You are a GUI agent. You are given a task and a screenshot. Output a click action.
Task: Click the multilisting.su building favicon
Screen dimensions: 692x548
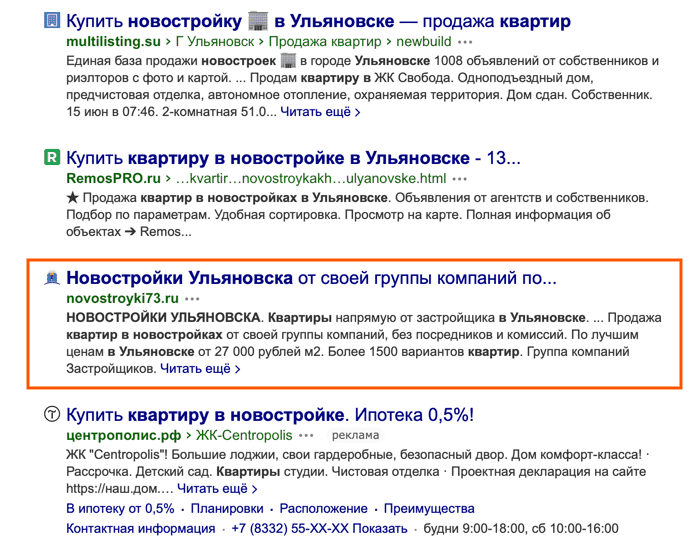coord(52,20)
